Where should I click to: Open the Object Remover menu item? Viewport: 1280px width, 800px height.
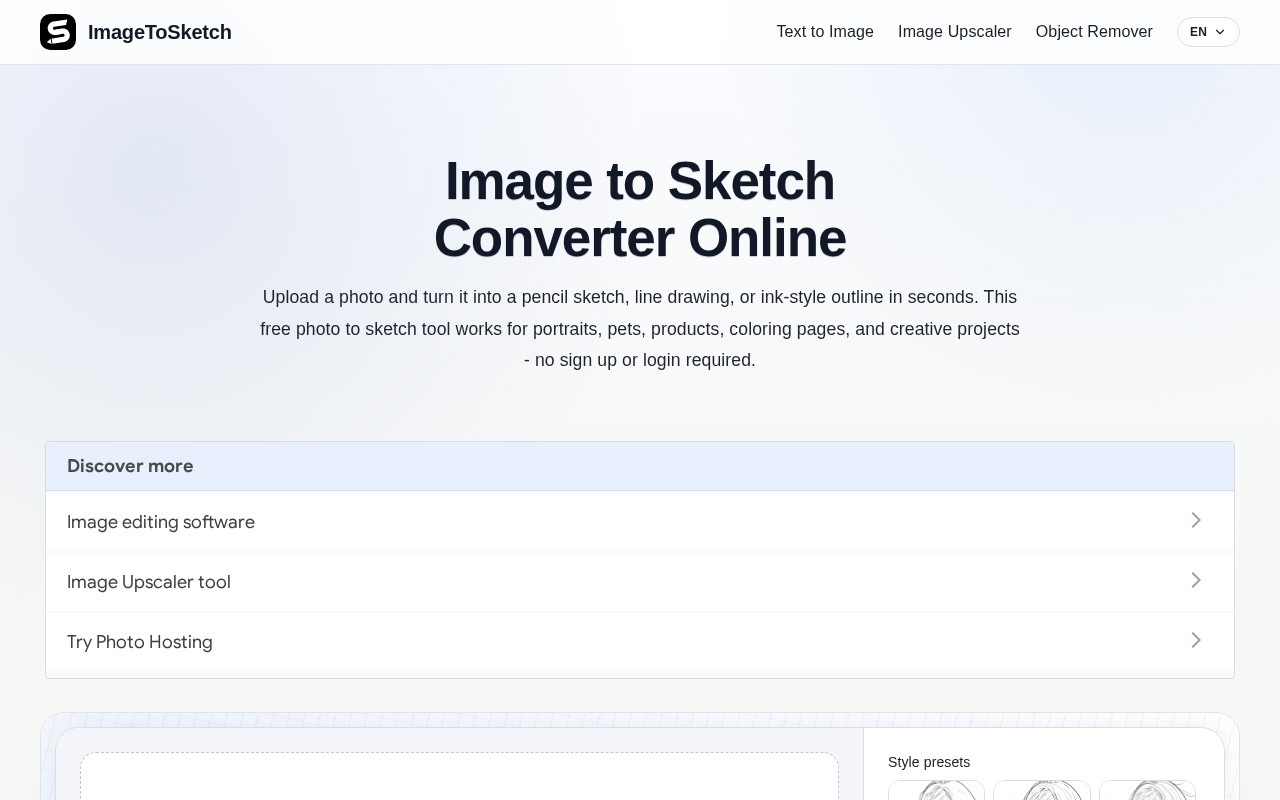[1094, 32]
